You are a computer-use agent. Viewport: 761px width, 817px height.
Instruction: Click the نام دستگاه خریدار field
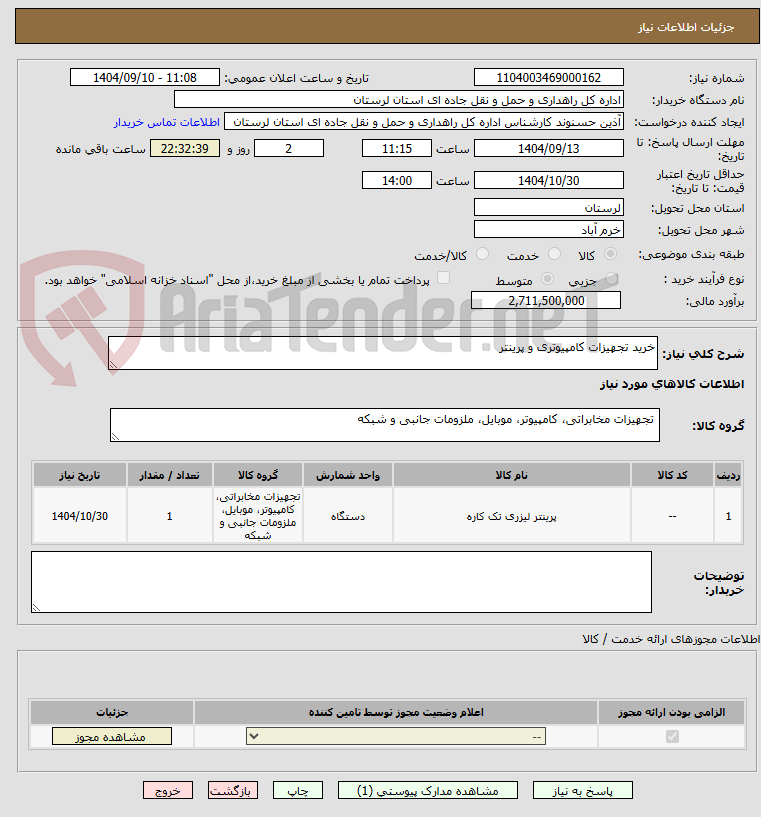(398, 100)
